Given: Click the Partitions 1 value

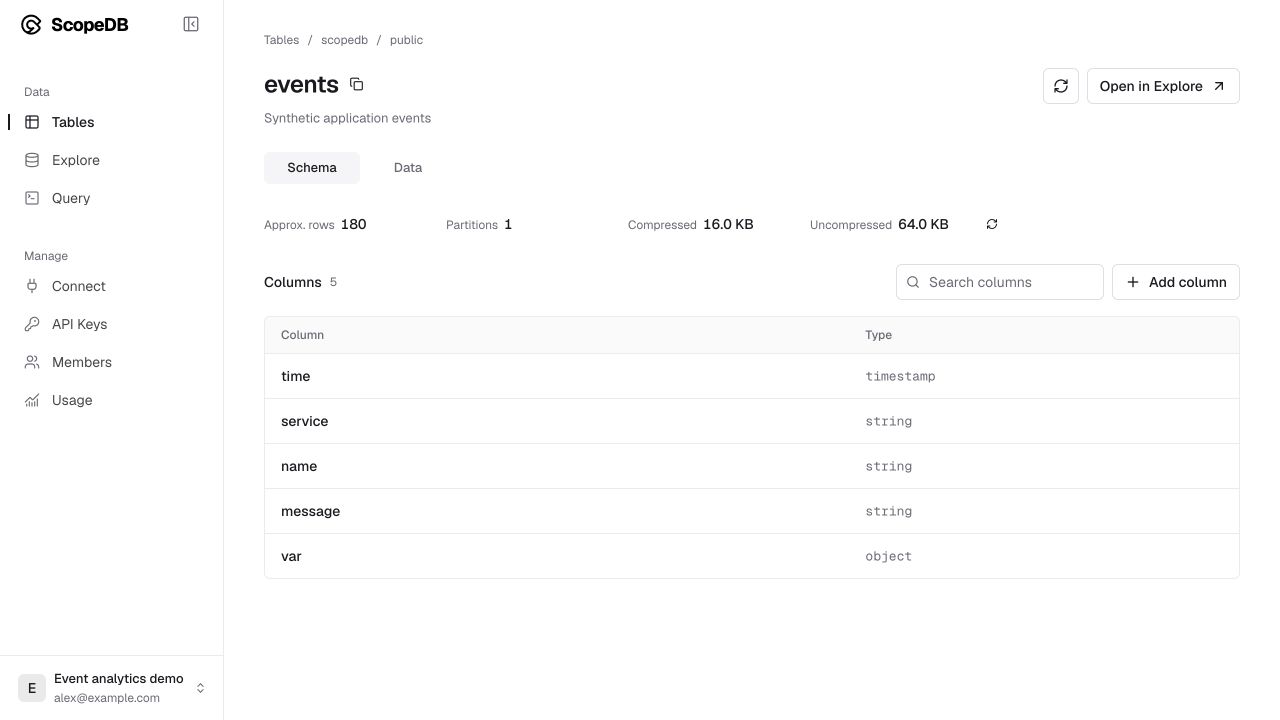Looking at the screenshot, I should [x=508, y=224].
